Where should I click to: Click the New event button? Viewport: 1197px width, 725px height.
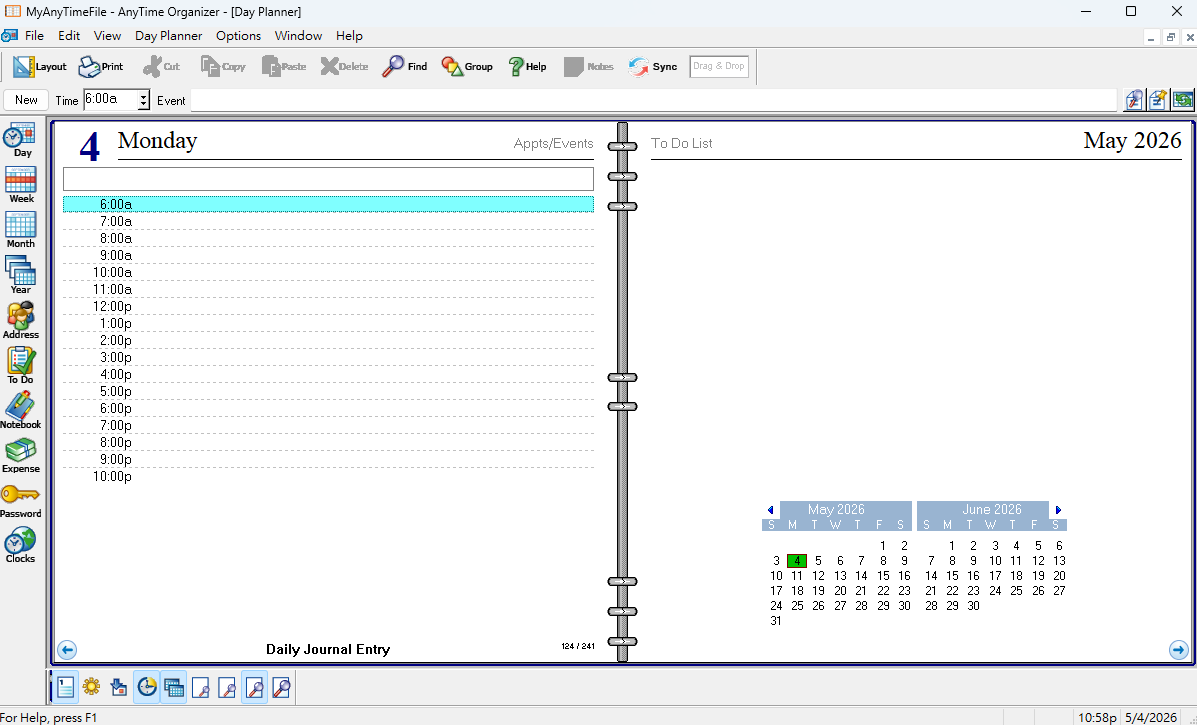26,100
